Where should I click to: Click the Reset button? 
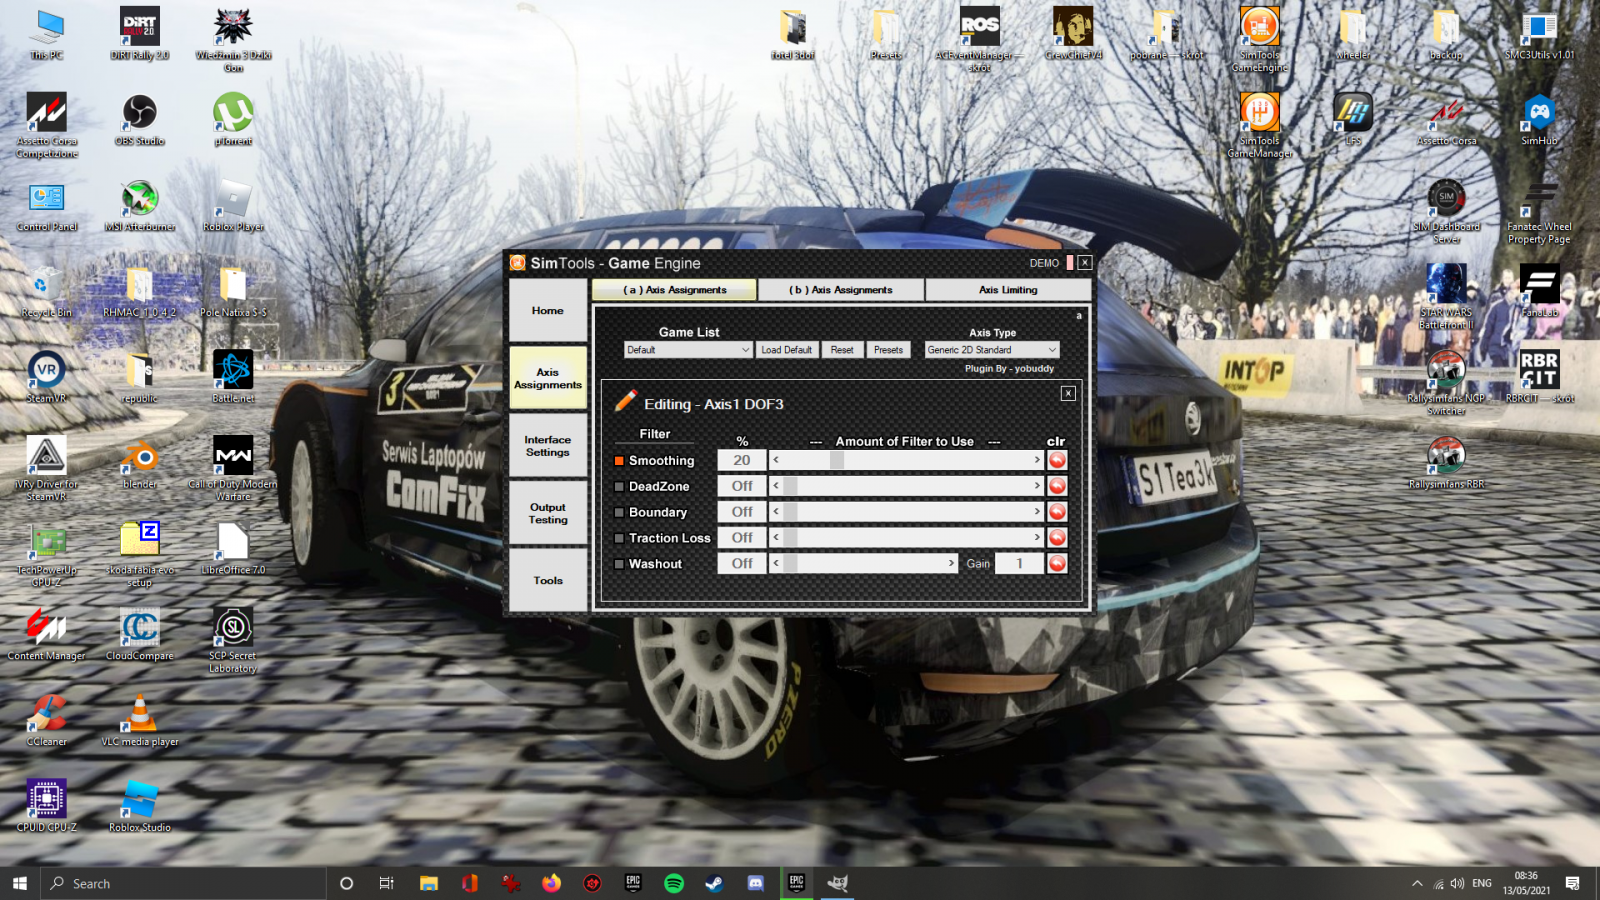point(842,350)
